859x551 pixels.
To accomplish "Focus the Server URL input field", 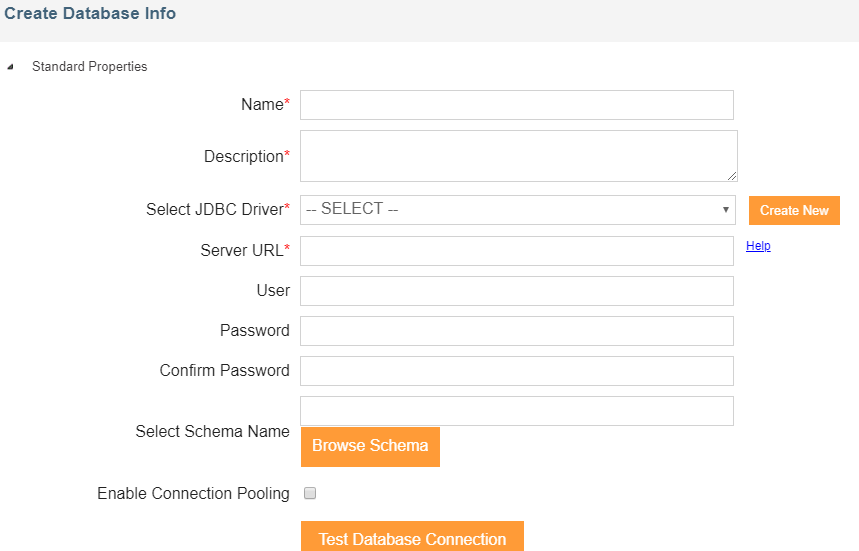I will (516, 251).
